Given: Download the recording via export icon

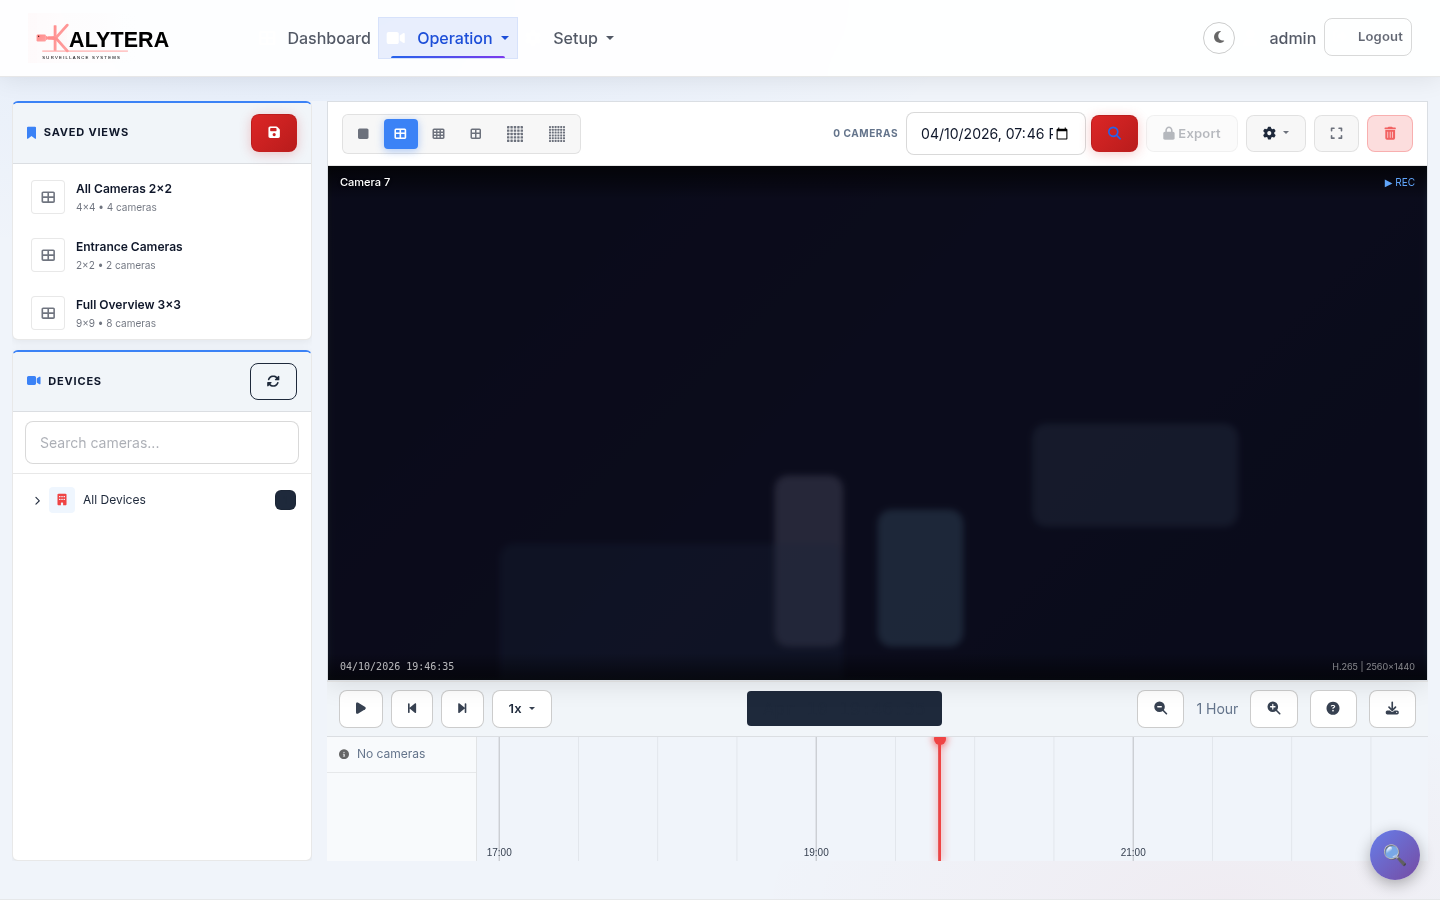Looking at the screenshot, I should (x=1392, y=708).
